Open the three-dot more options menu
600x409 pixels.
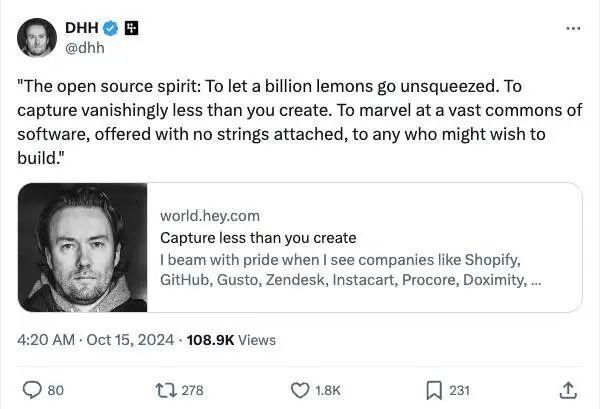pyautogui.click(x=573, y=27)
